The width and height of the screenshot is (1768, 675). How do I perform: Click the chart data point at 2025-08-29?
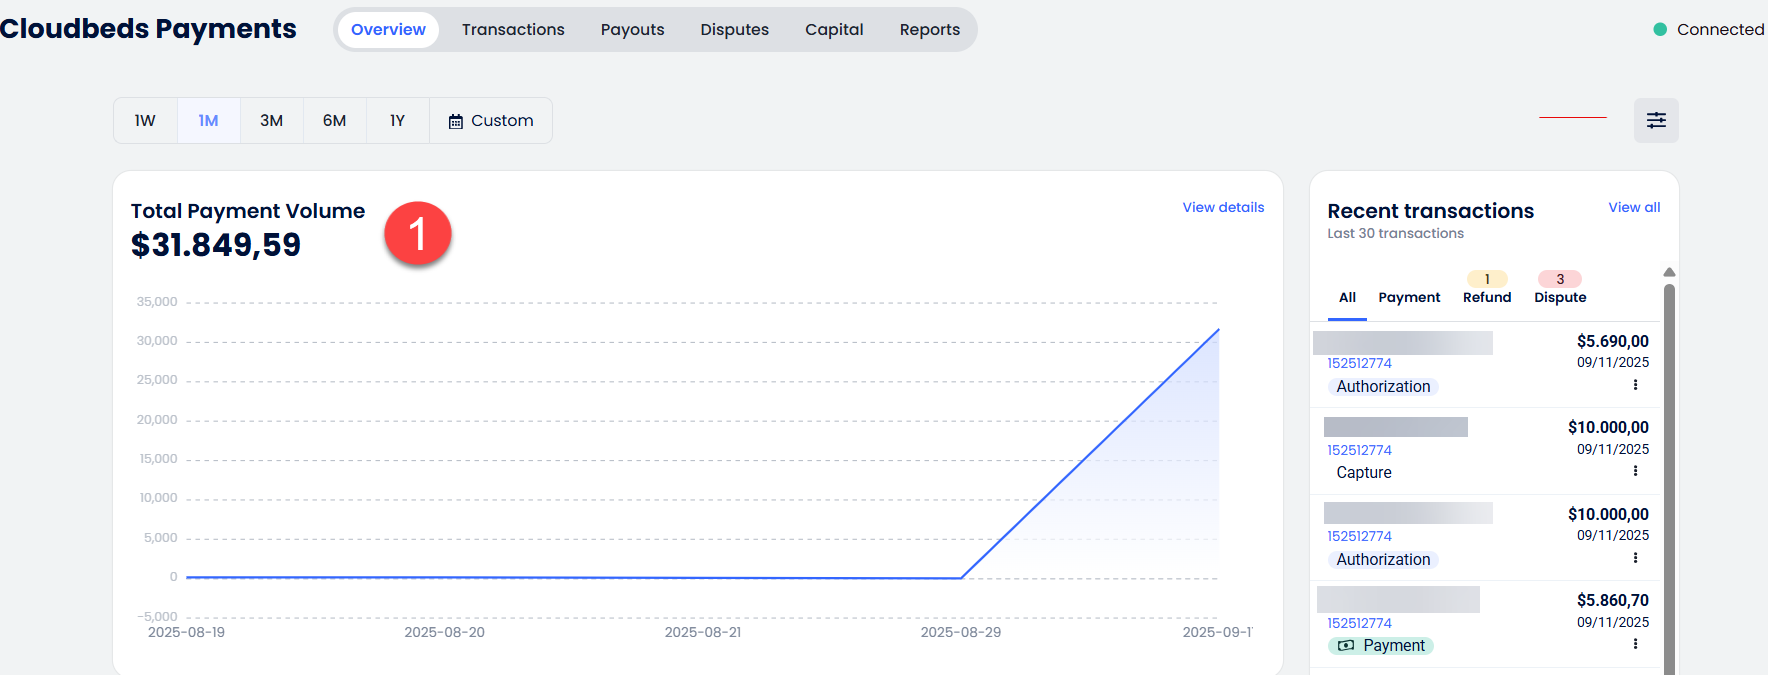[x=961, y=578]
